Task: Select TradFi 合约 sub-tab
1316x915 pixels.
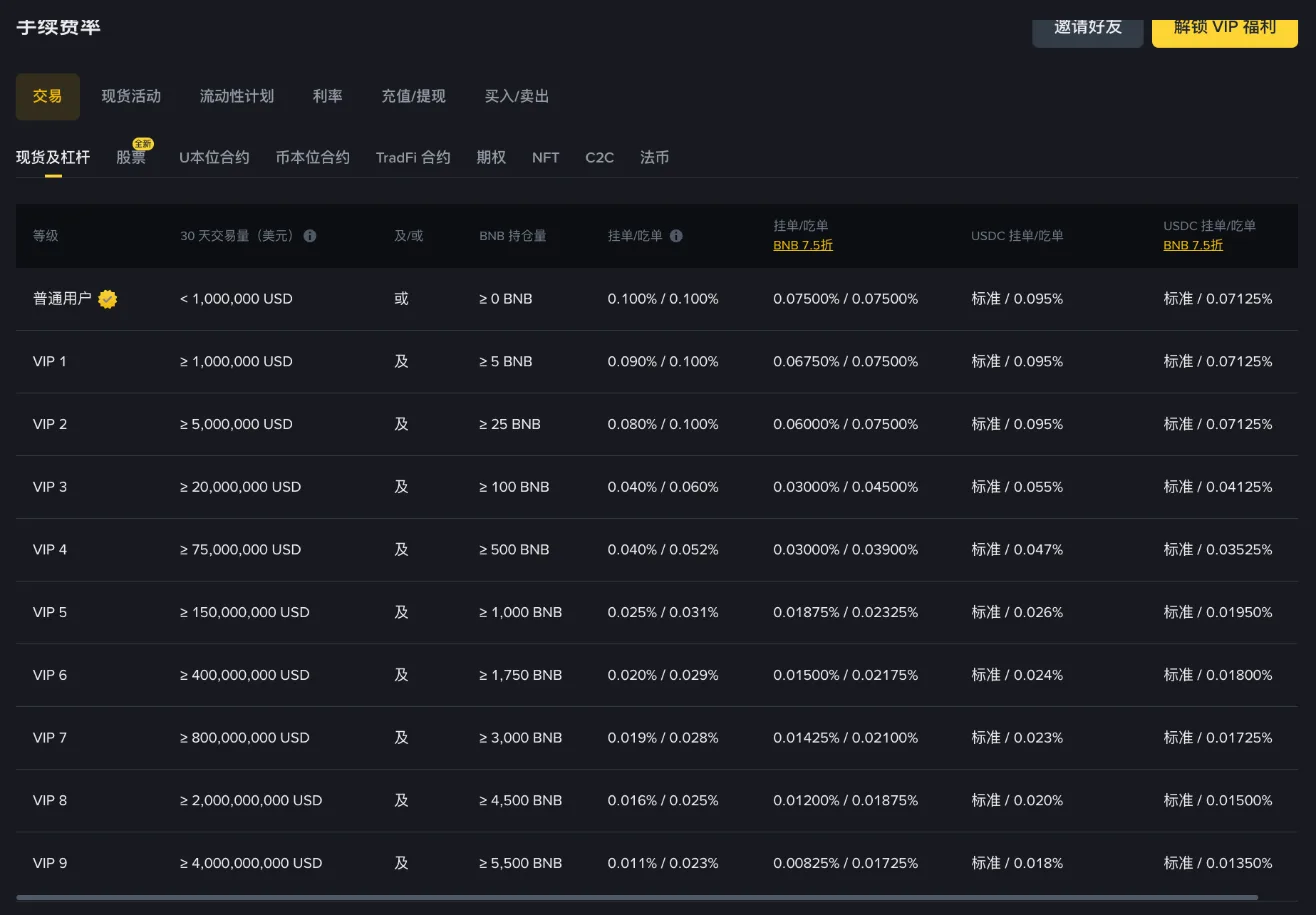Action: (413, 158)
